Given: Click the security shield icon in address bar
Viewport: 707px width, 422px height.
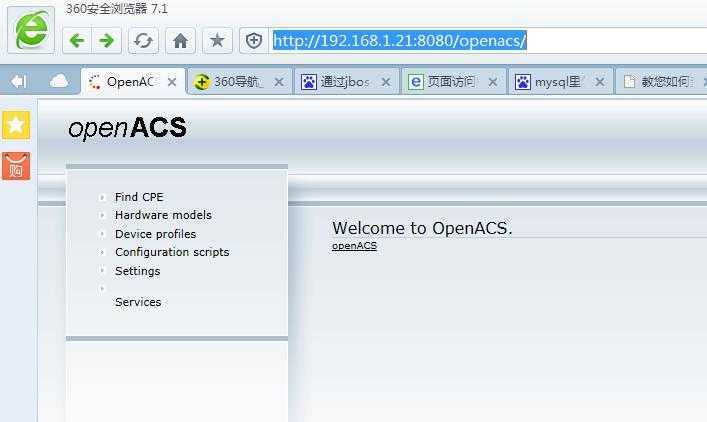Looking at the screenshot, I should 254,41.
